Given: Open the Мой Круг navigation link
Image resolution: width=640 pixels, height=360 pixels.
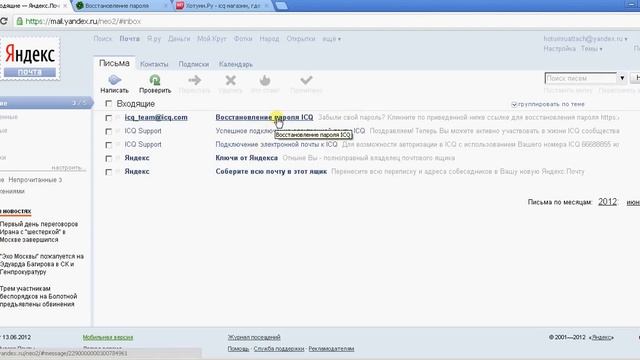Looking at the screenshot, I should click(x=211, y=39).
